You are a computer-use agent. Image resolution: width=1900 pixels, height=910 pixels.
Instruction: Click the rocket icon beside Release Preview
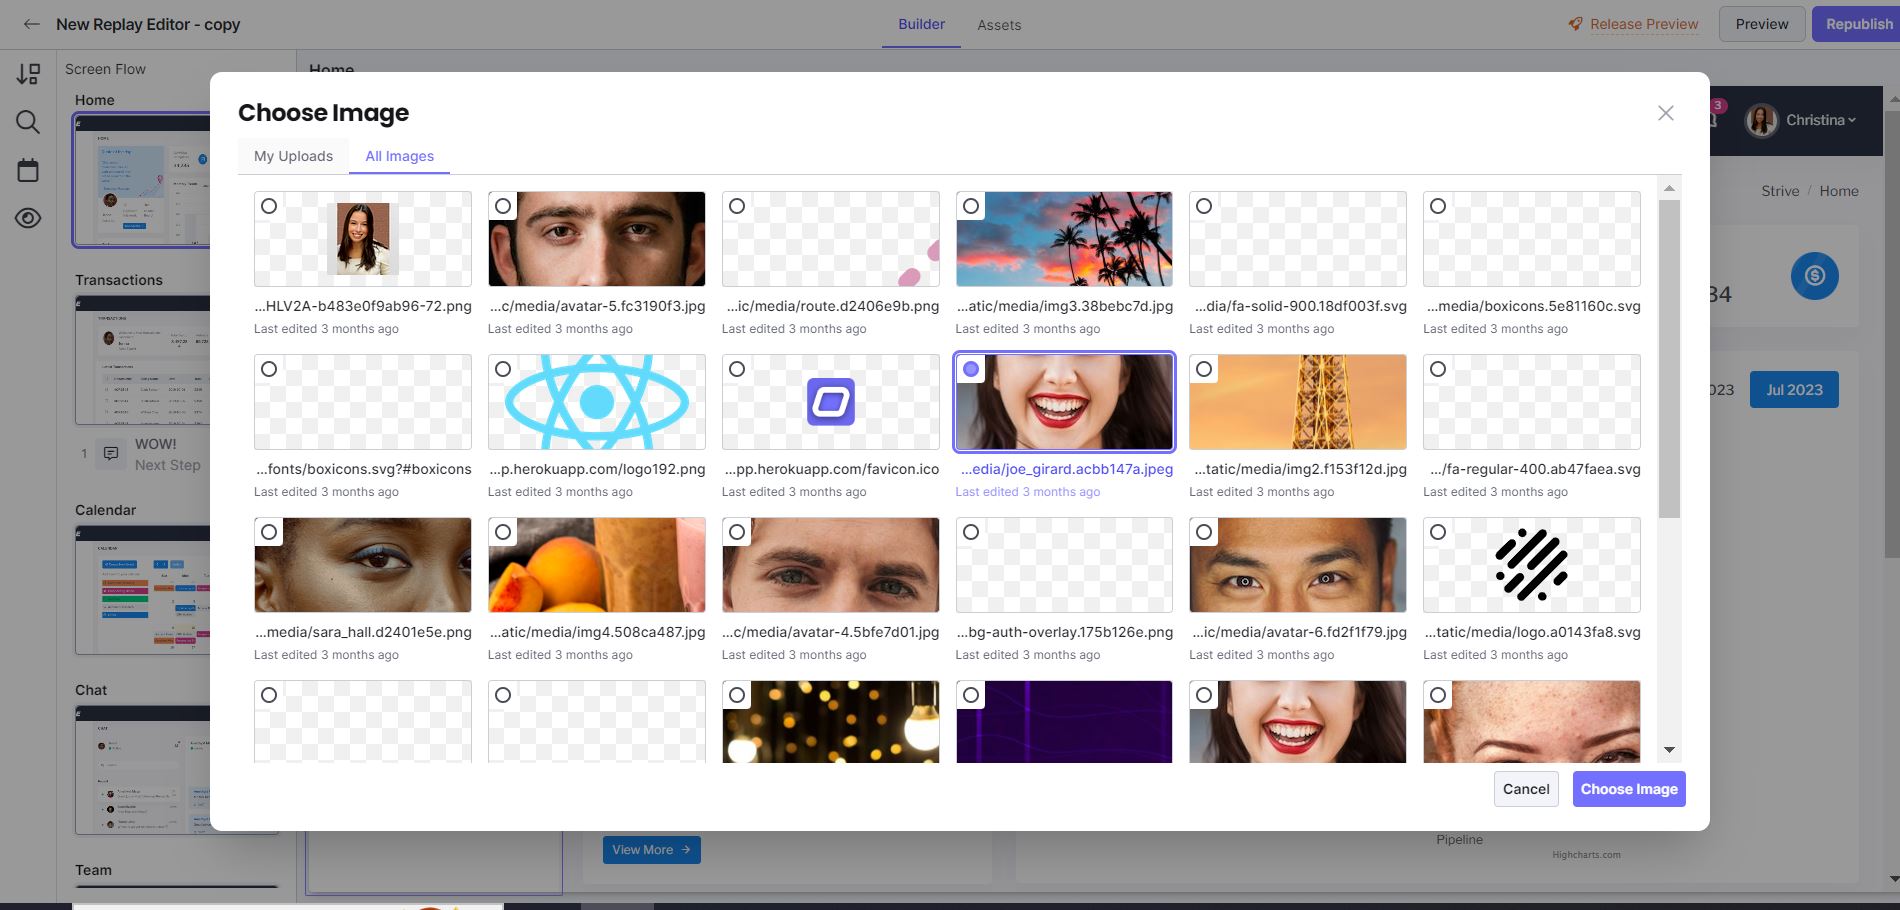(x=1575, y=24)
